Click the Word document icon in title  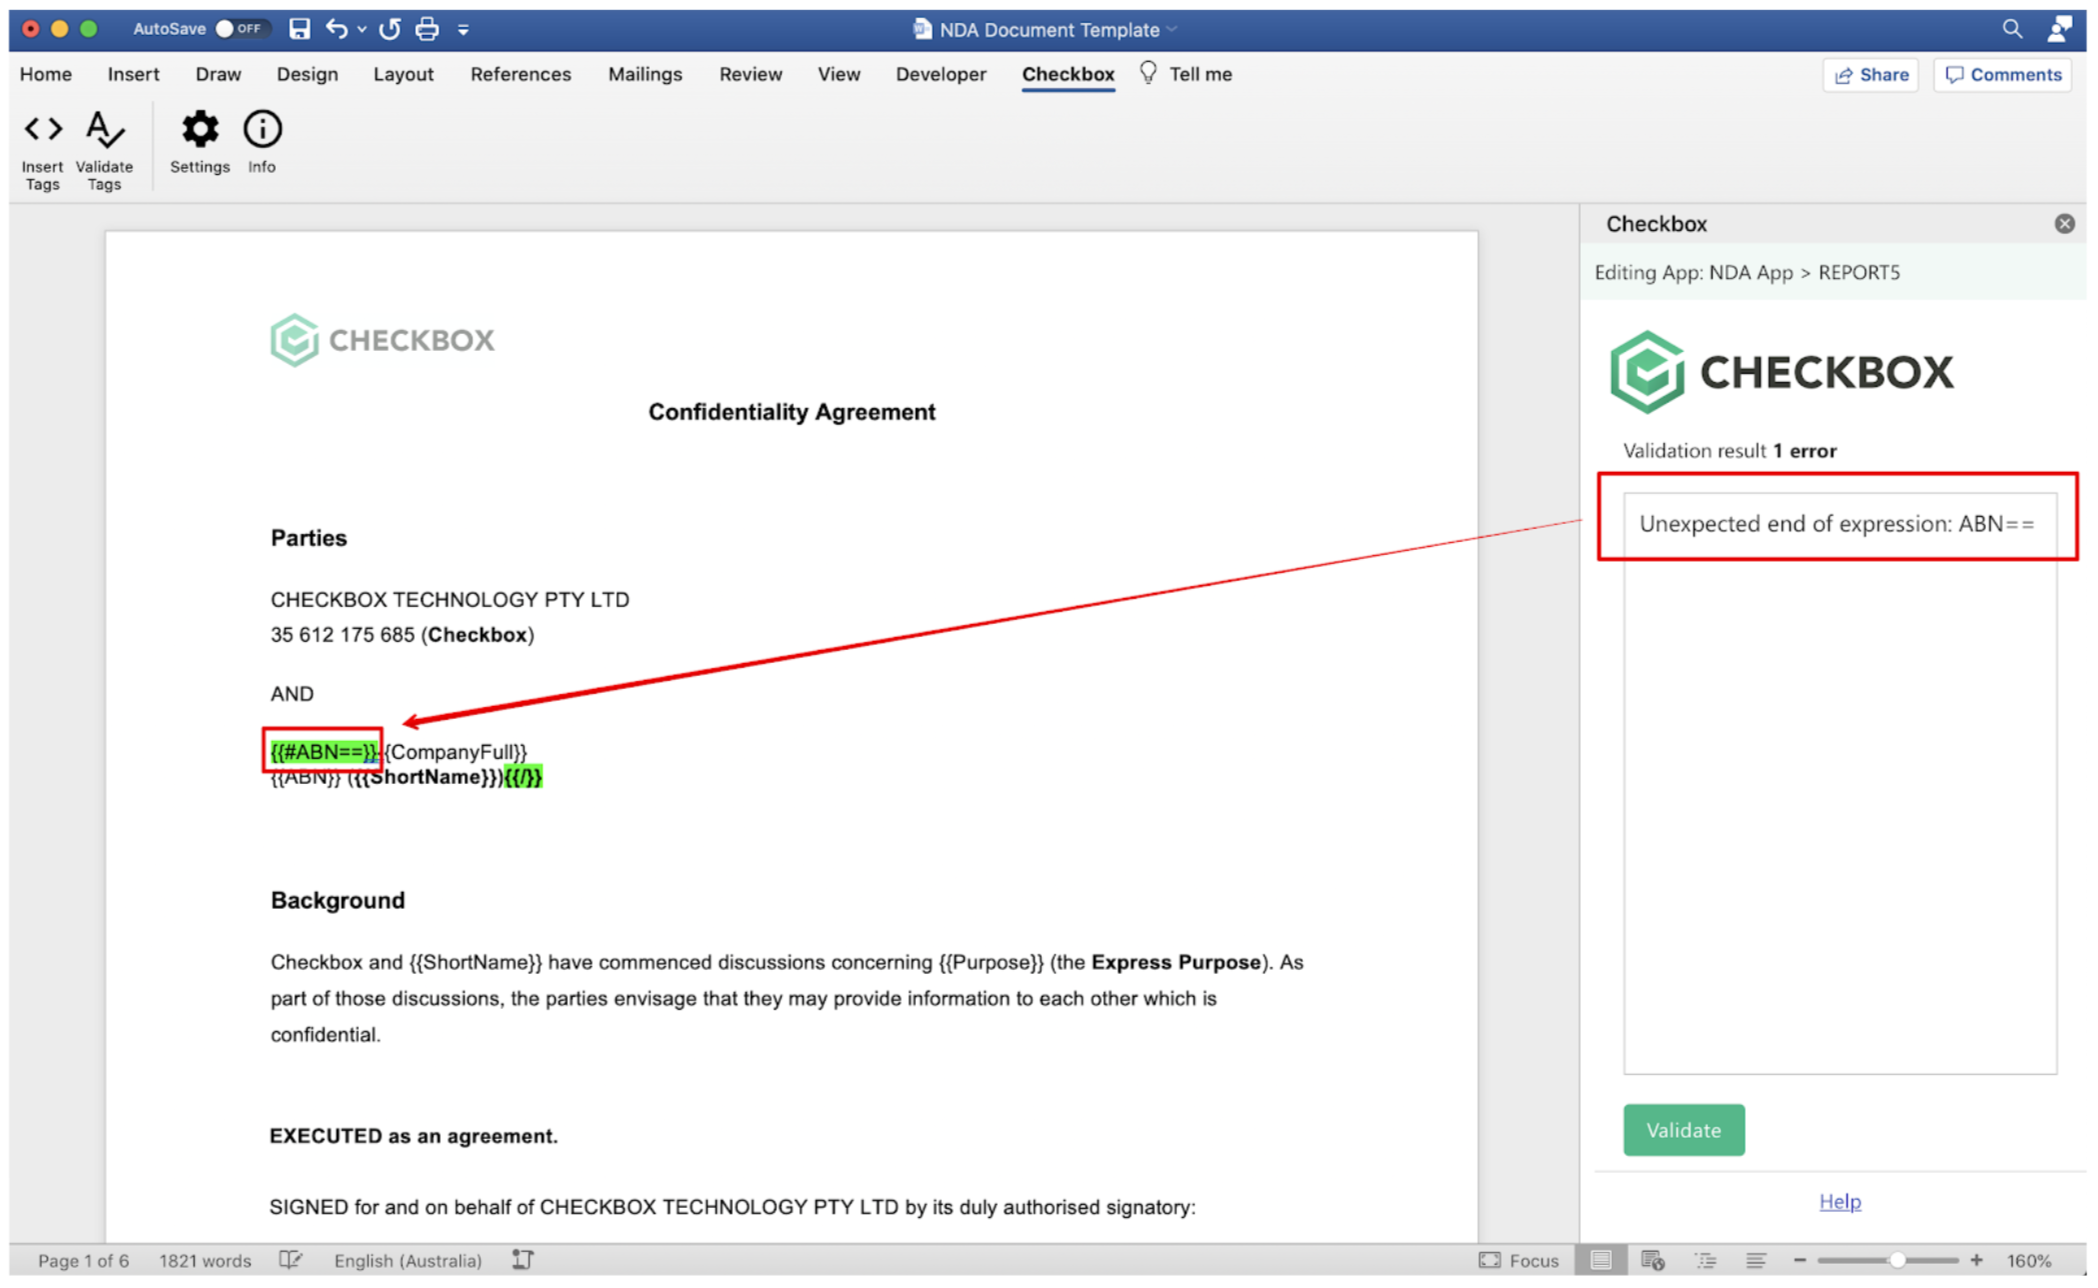click(x=922, y=29)
